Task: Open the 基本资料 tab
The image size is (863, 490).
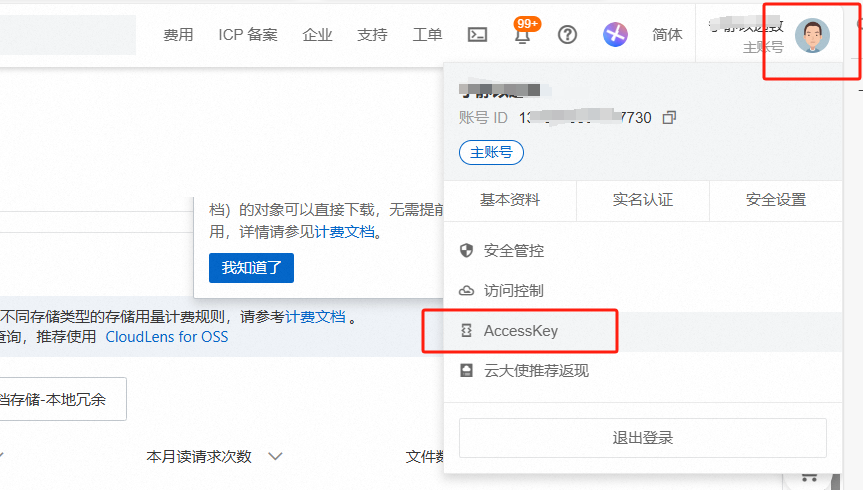Action: pos(510,200)
